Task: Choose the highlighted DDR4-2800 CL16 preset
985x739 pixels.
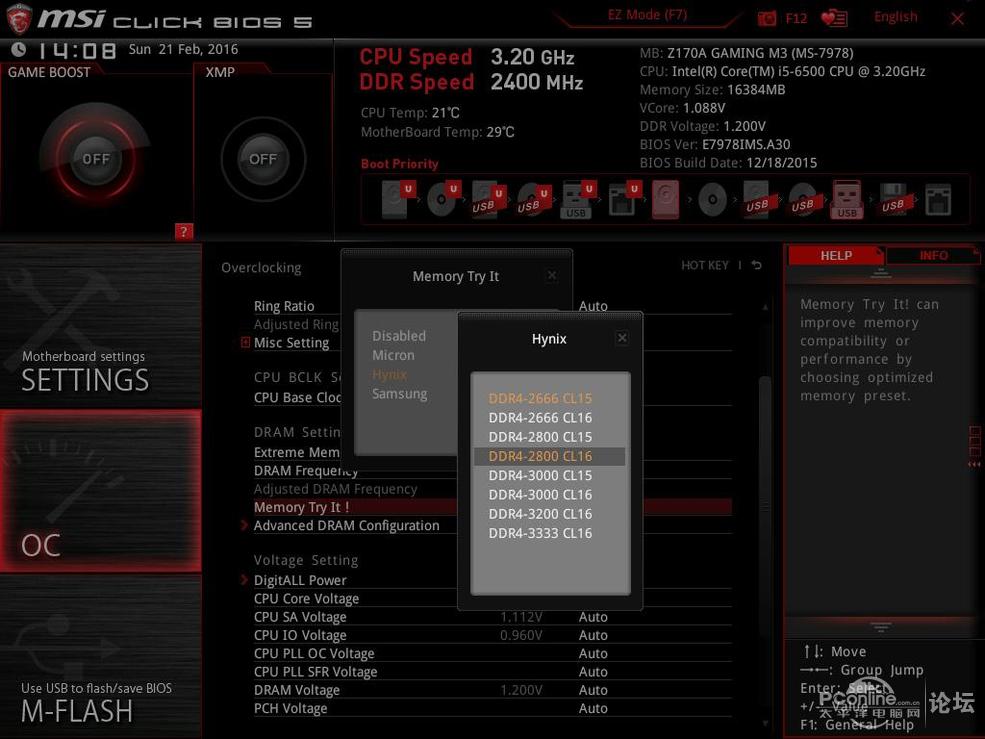Action: pos(550,456)
